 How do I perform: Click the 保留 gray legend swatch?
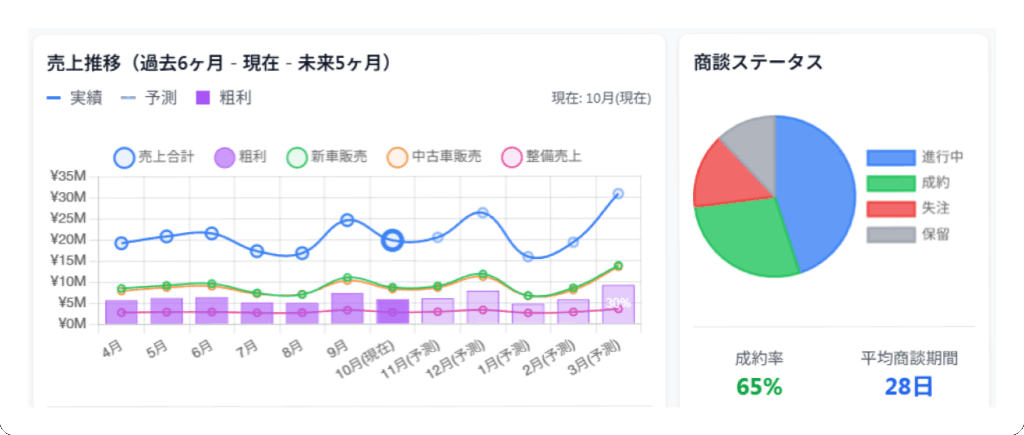point(890,234)
